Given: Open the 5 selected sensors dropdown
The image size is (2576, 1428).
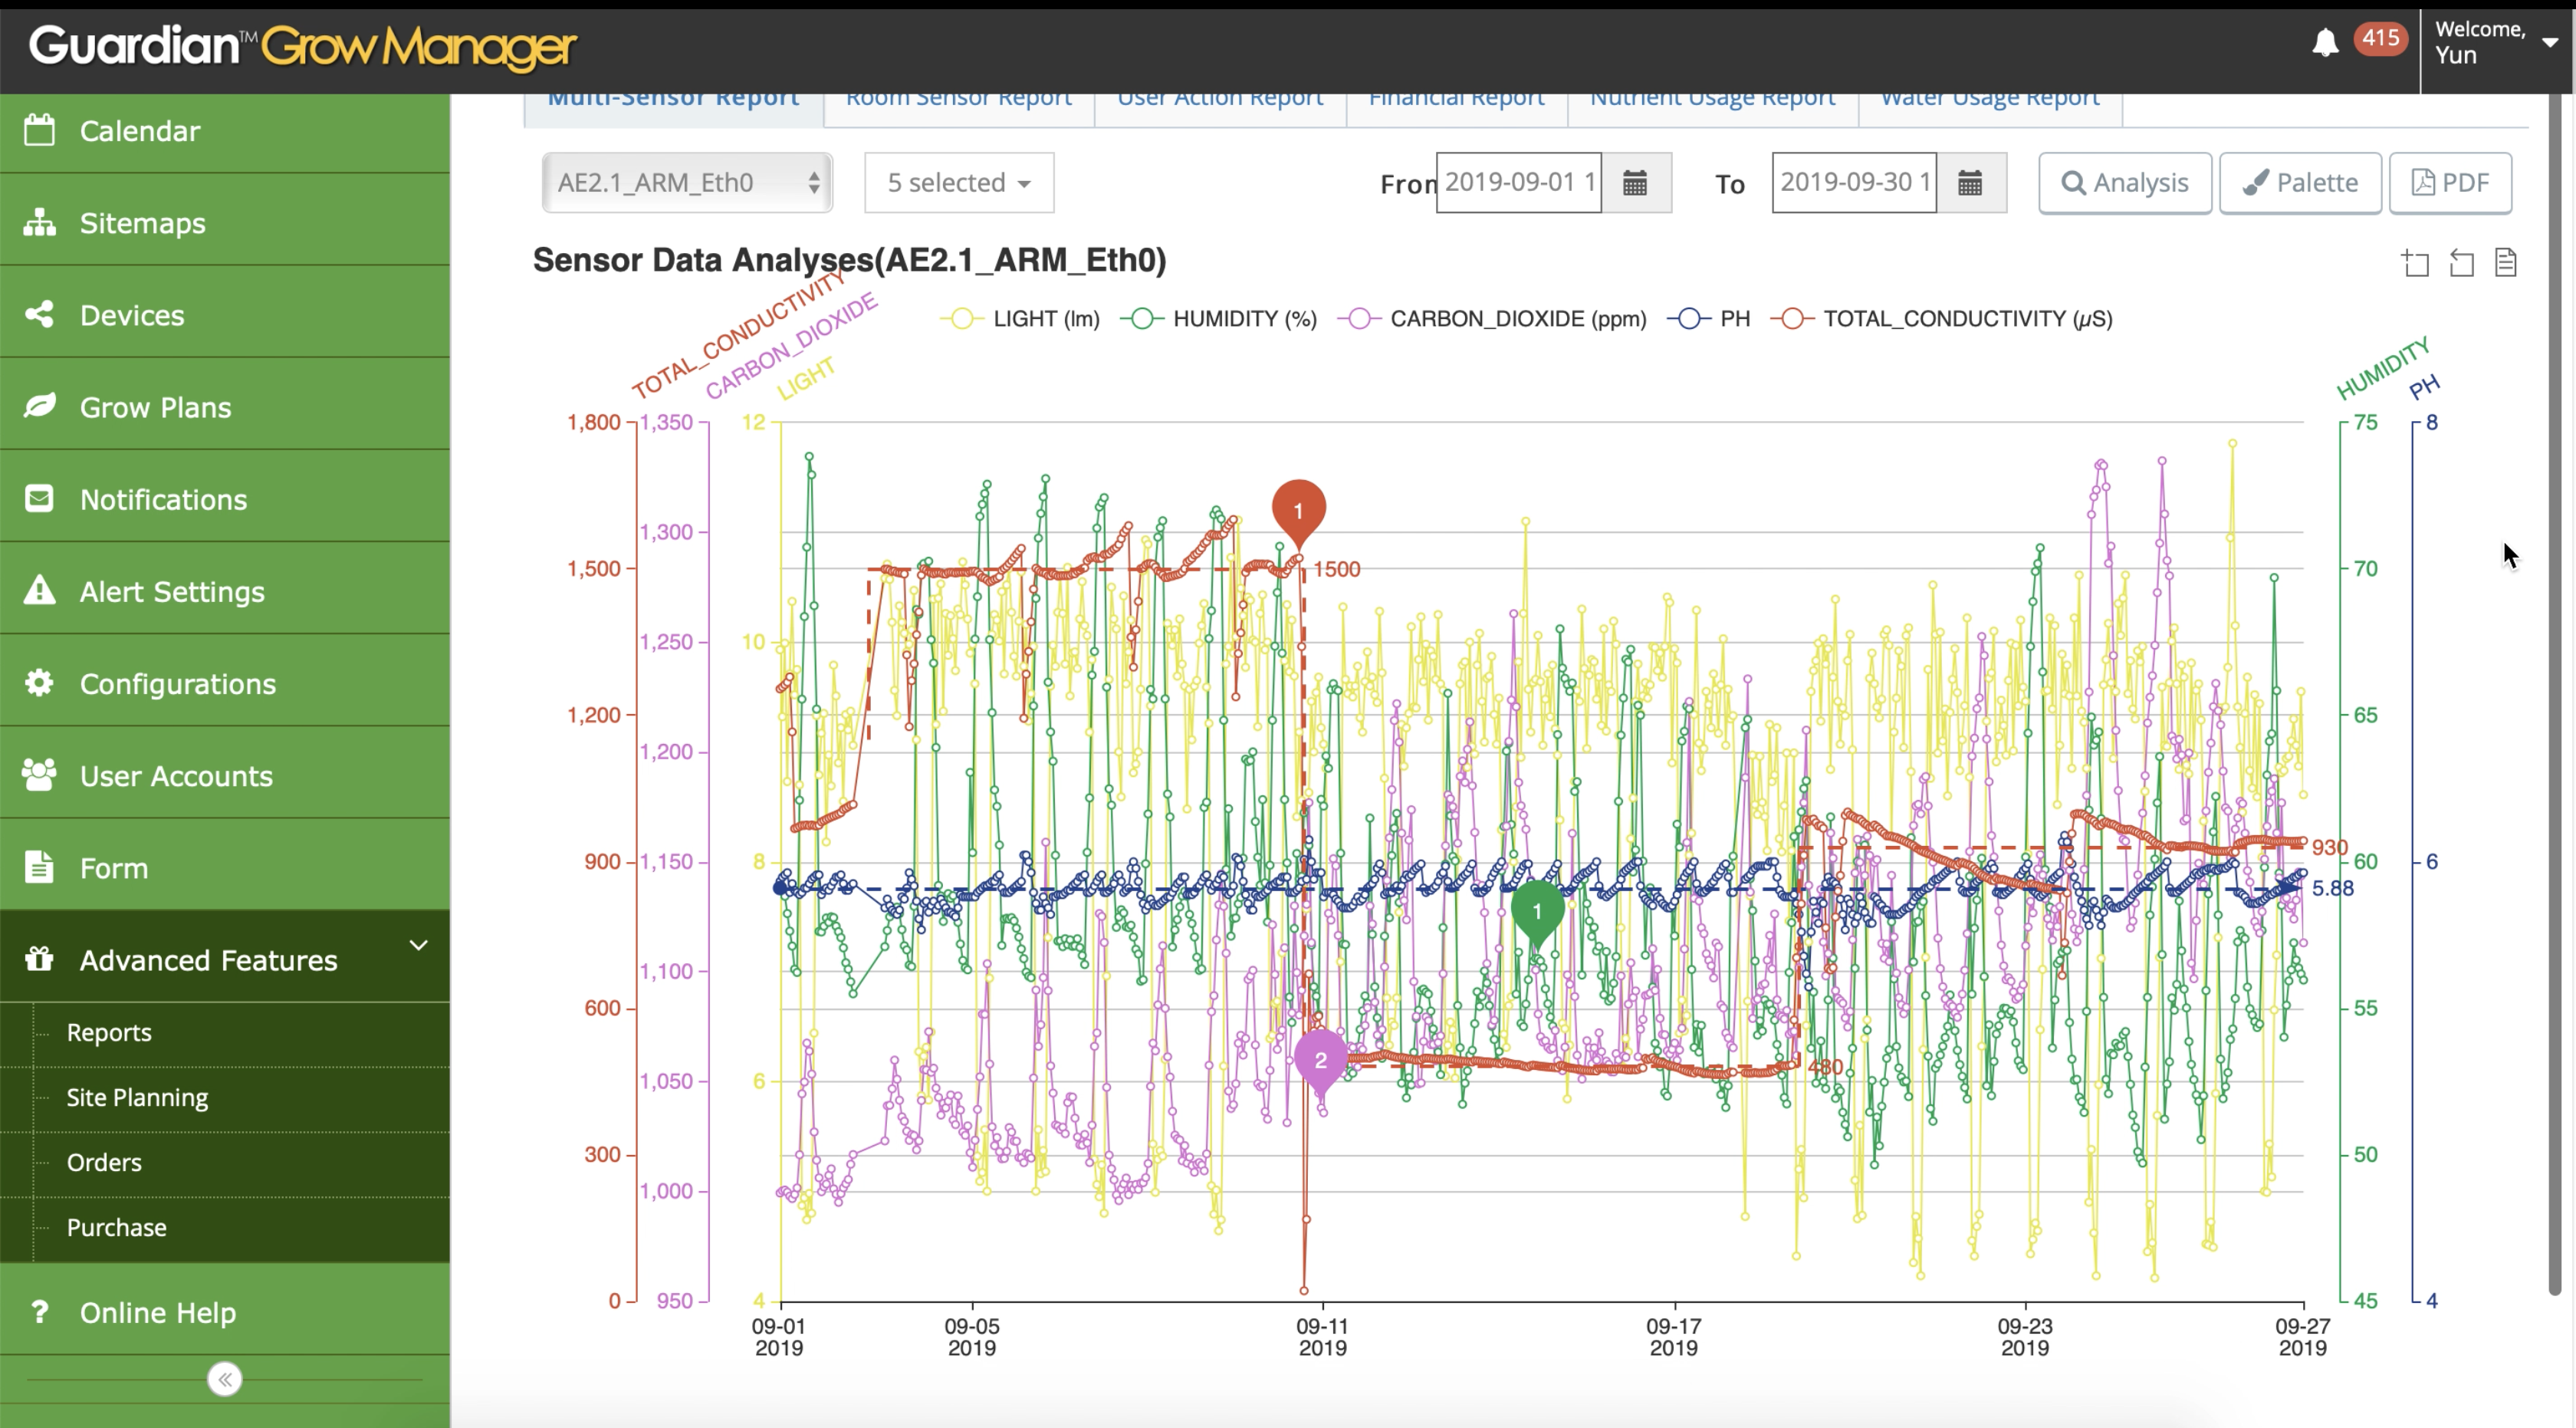Looking at the screenshot, I should (x=956, y=181).
